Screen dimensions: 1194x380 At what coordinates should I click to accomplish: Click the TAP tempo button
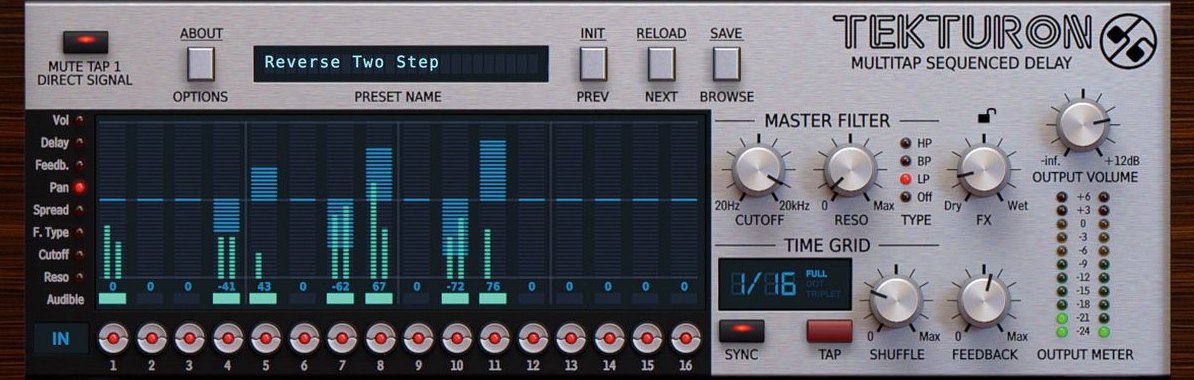pyautogui.click(x=829, y=331)
